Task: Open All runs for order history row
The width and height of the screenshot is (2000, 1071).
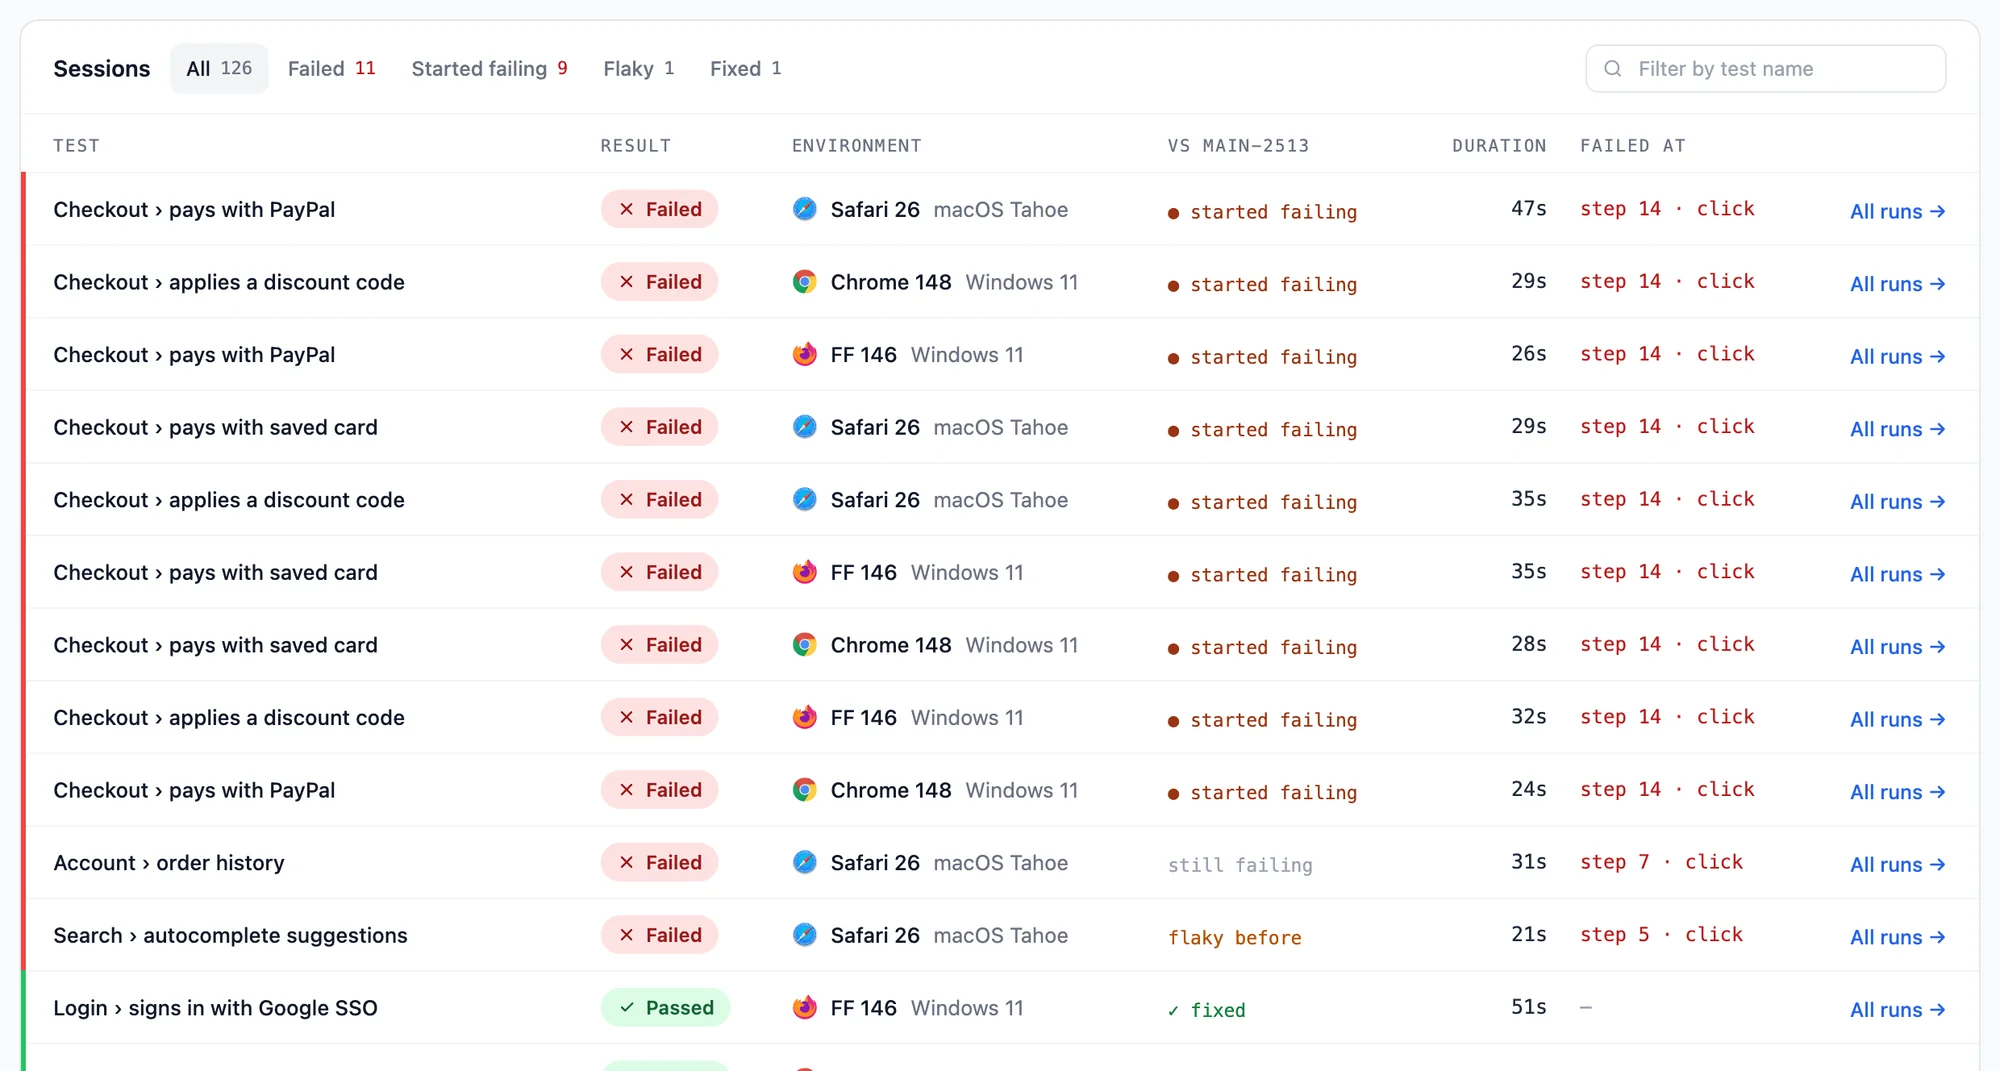Action: 1897,864
